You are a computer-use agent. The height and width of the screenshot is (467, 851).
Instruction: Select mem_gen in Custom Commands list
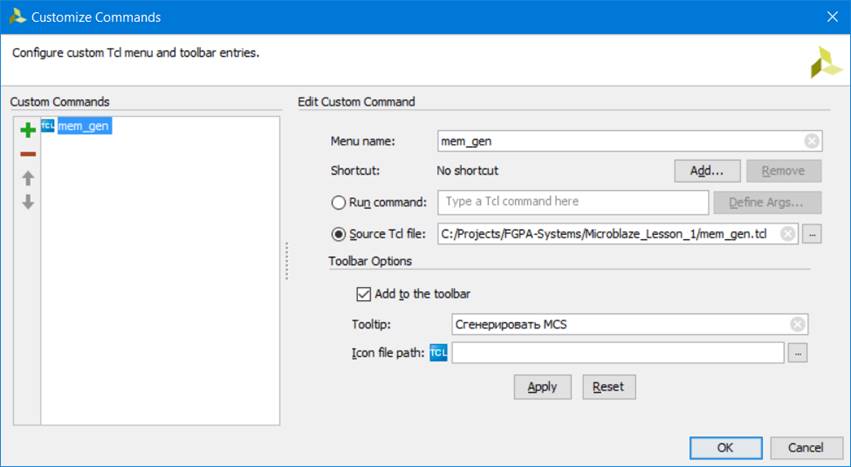83,127
